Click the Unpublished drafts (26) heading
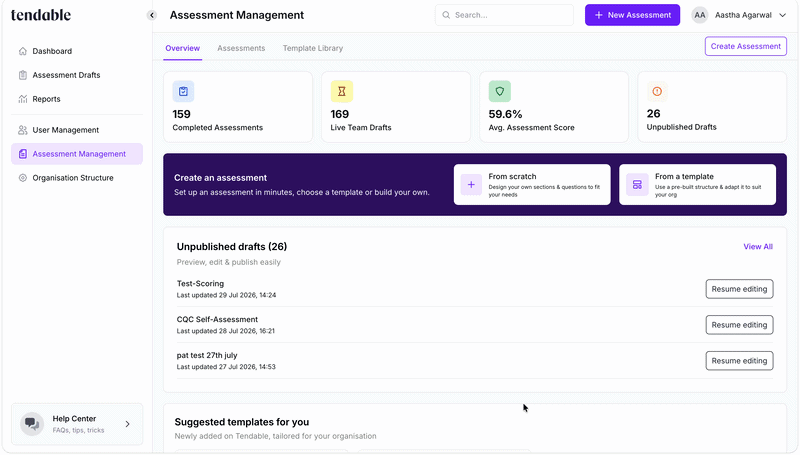Viewport: 800px width, 455px height. tap(232, 247)
